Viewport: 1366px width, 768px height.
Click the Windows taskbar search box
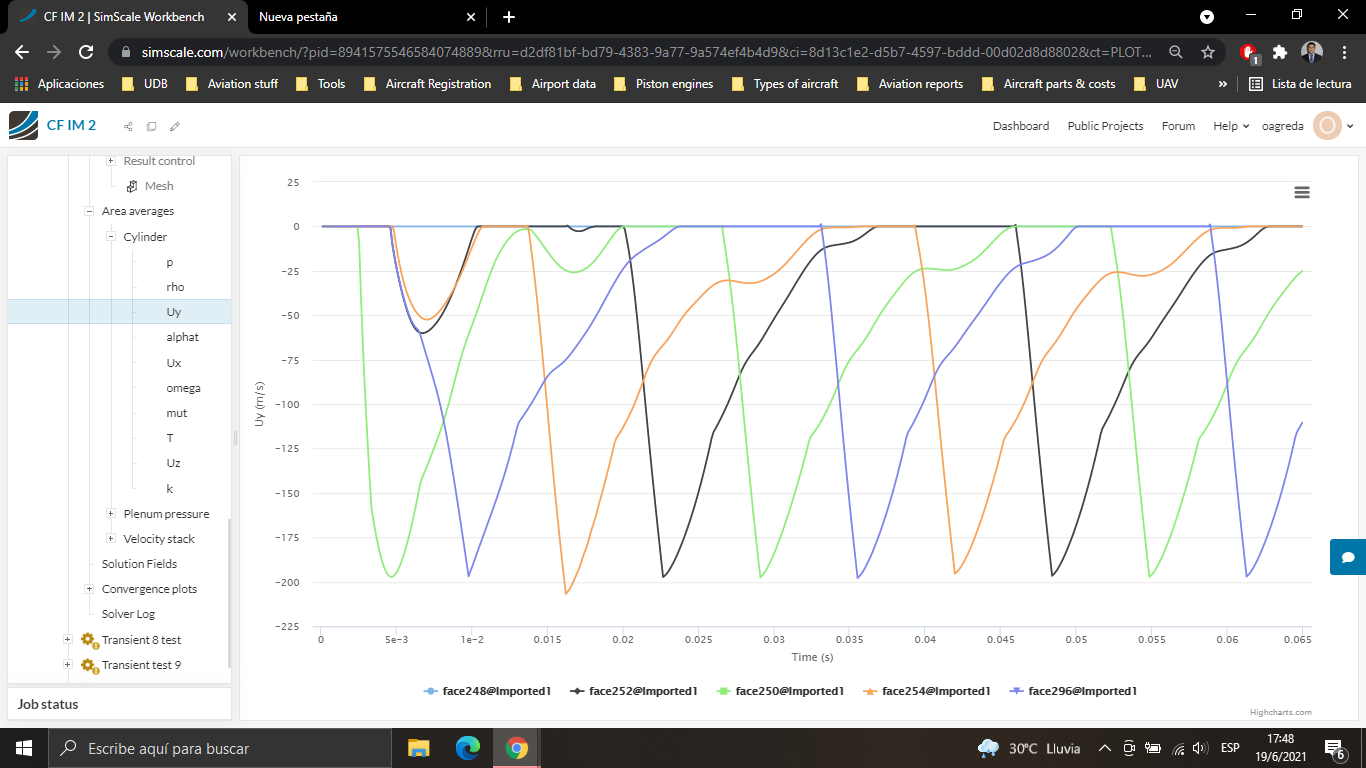(x=219, y=748)
